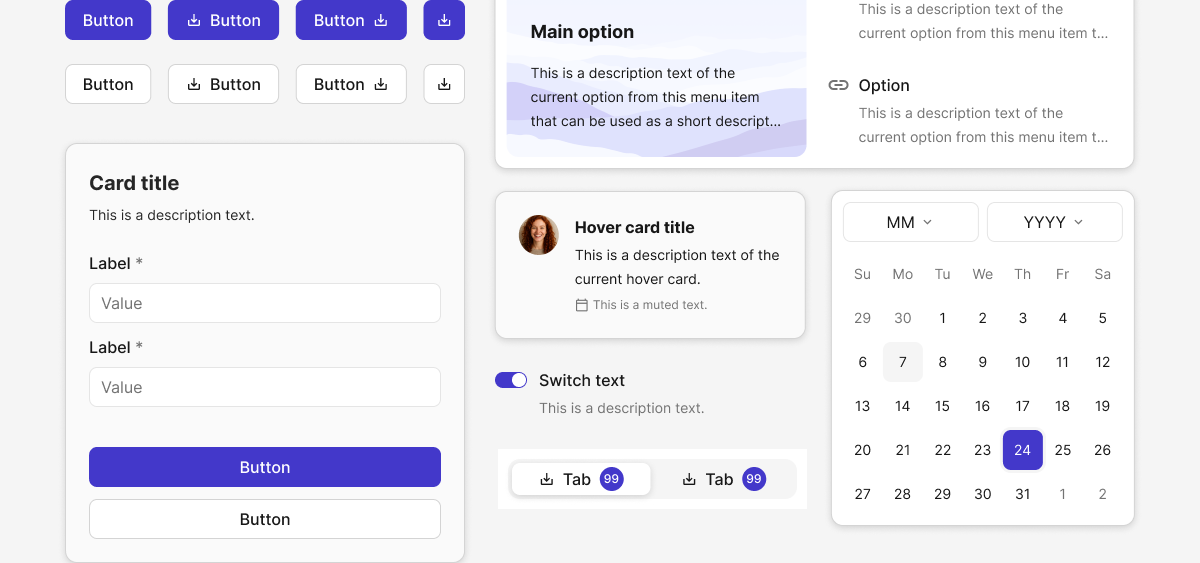
Task: Click the Card title heading
Action: [x=134, y=183]
